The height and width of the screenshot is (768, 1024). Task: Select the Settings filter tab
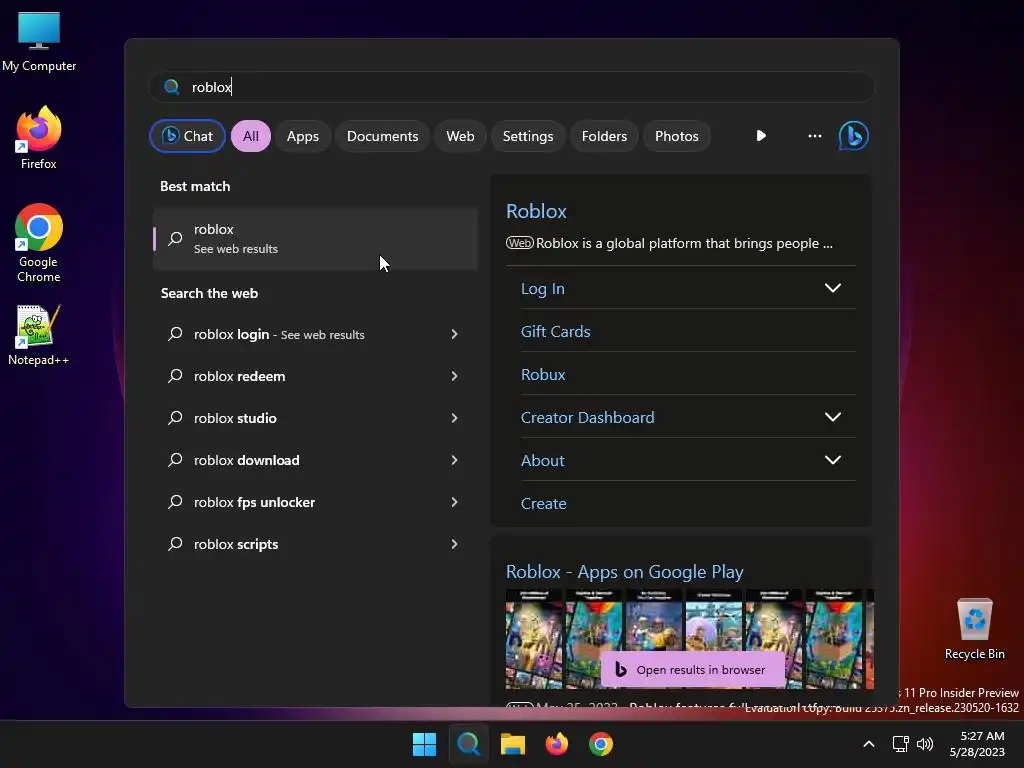point(528,136)
